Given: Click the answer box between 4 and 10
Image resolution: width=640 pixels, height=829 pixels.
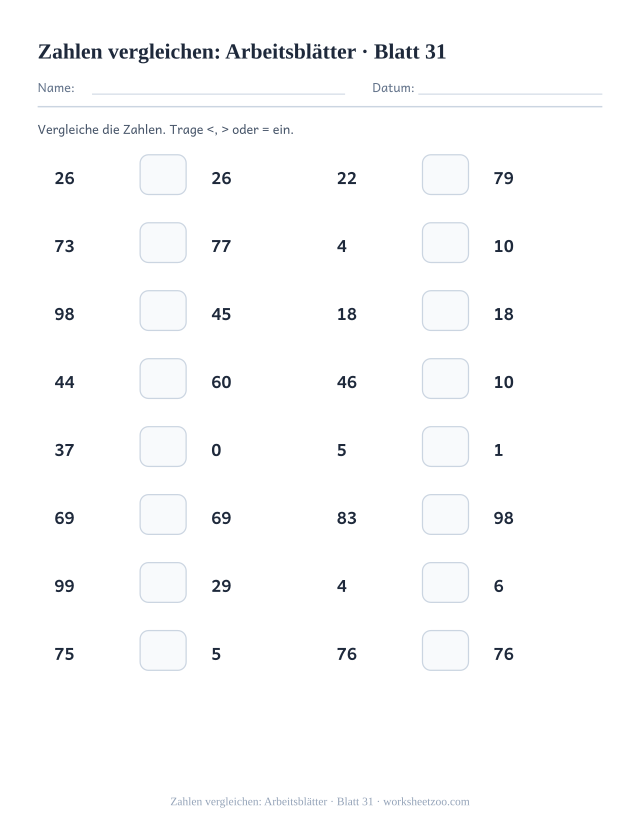Looking at the screenshot, I should pos(445,243).
